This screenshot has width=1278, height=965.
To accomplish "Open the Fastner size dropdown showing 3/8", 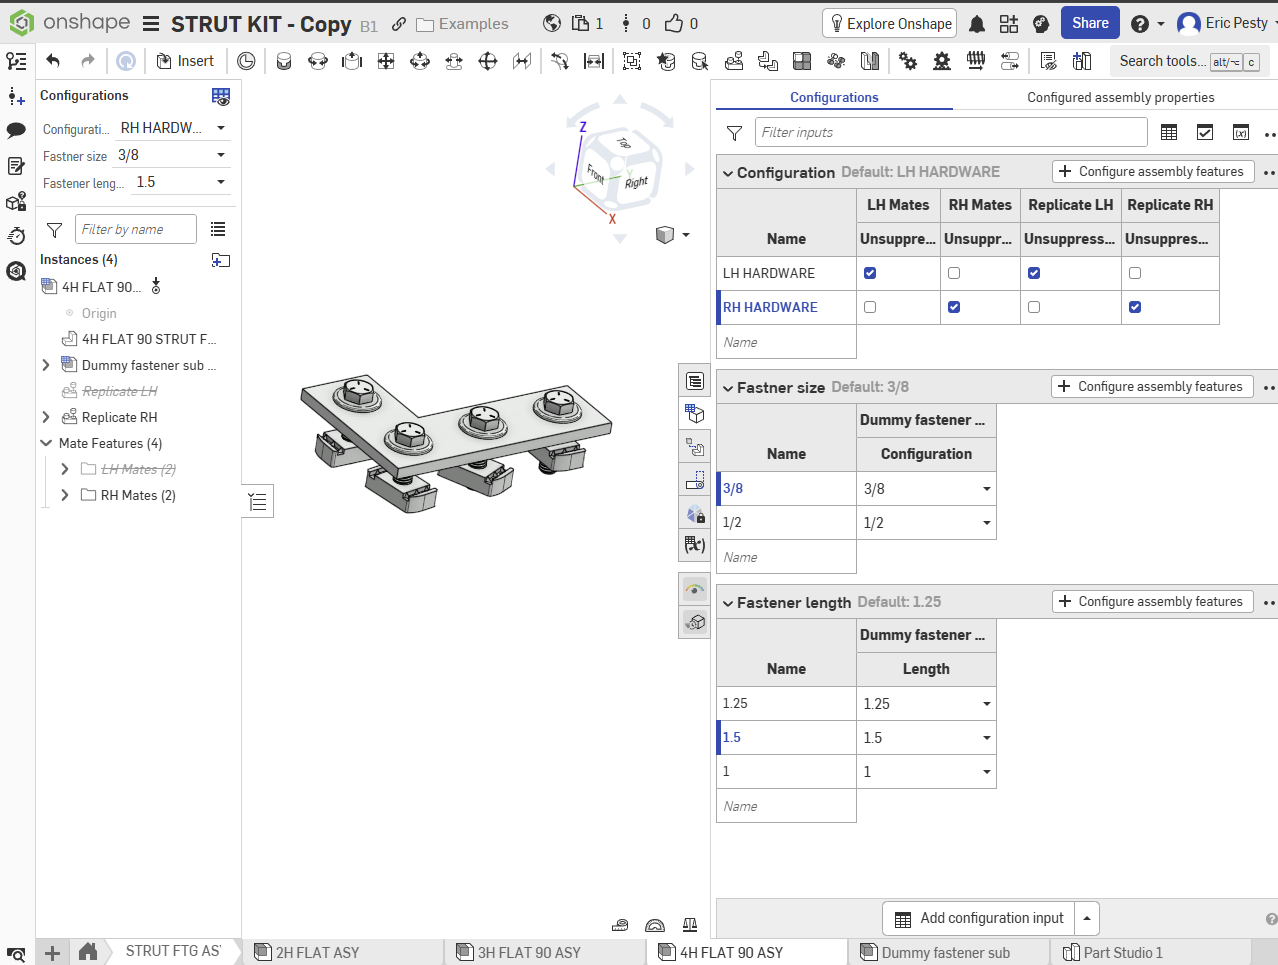I will (x=173, y=155).
